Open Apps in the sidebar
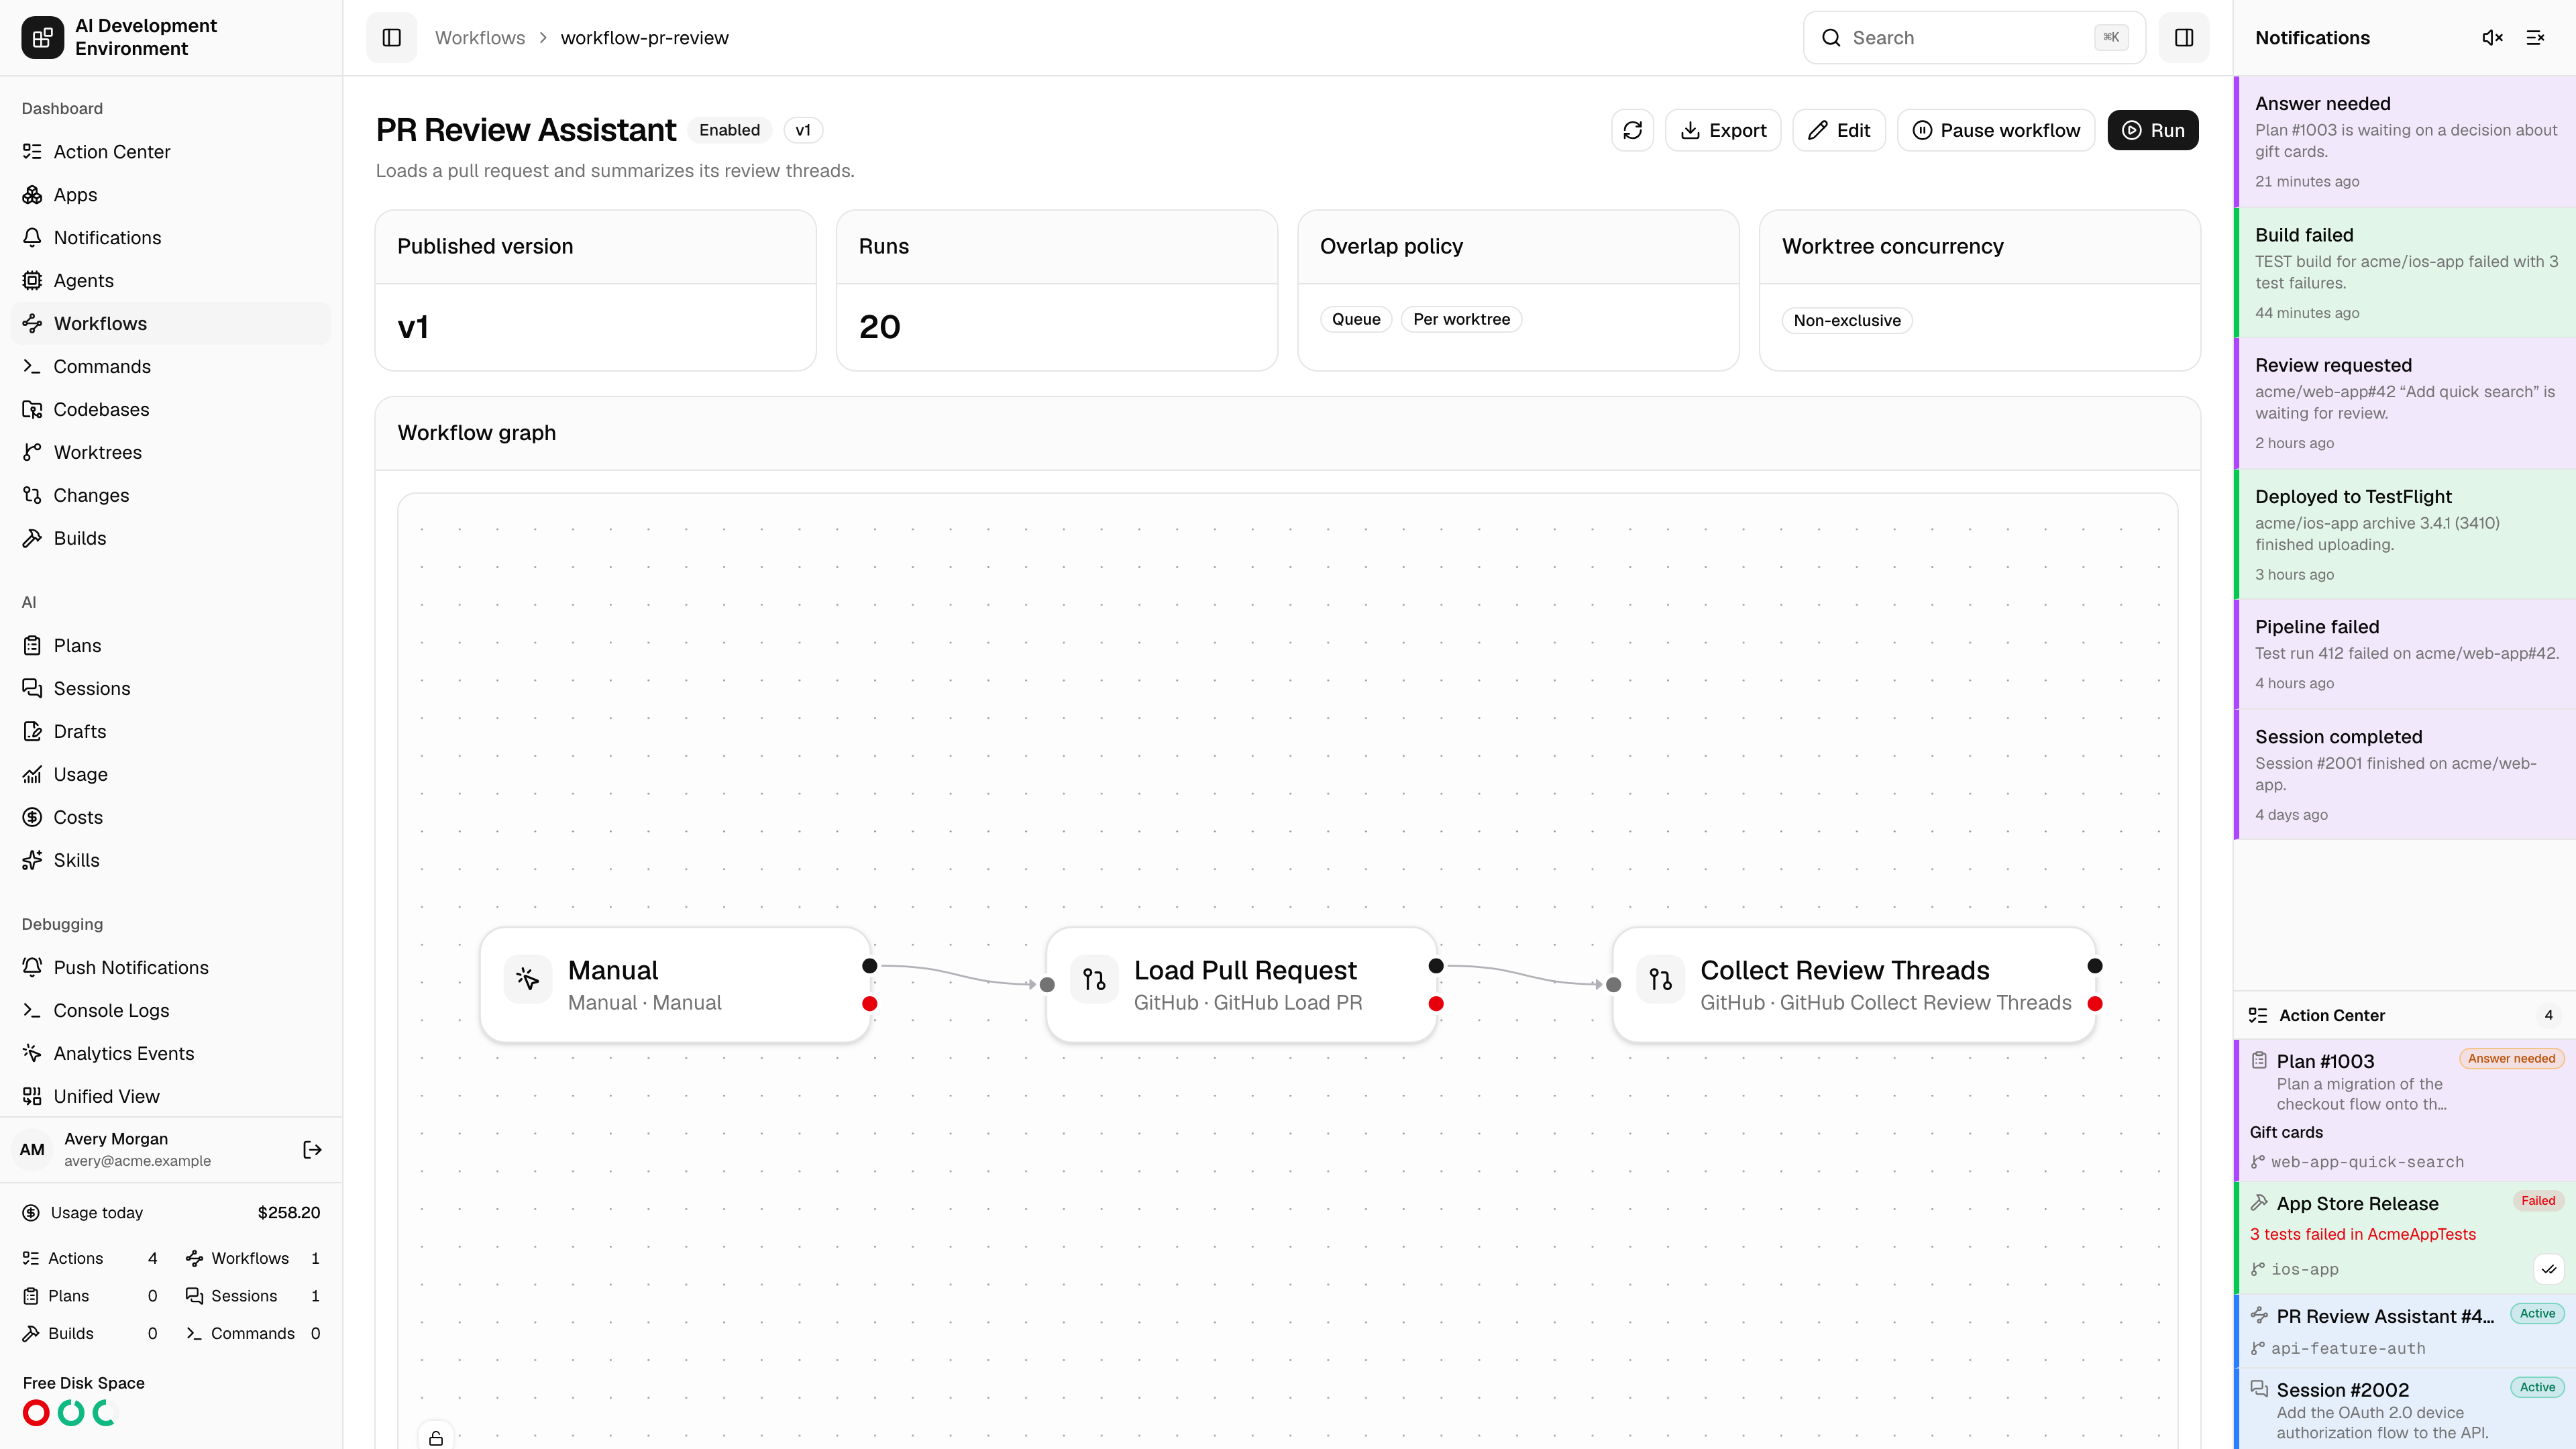 click(170, 194)
